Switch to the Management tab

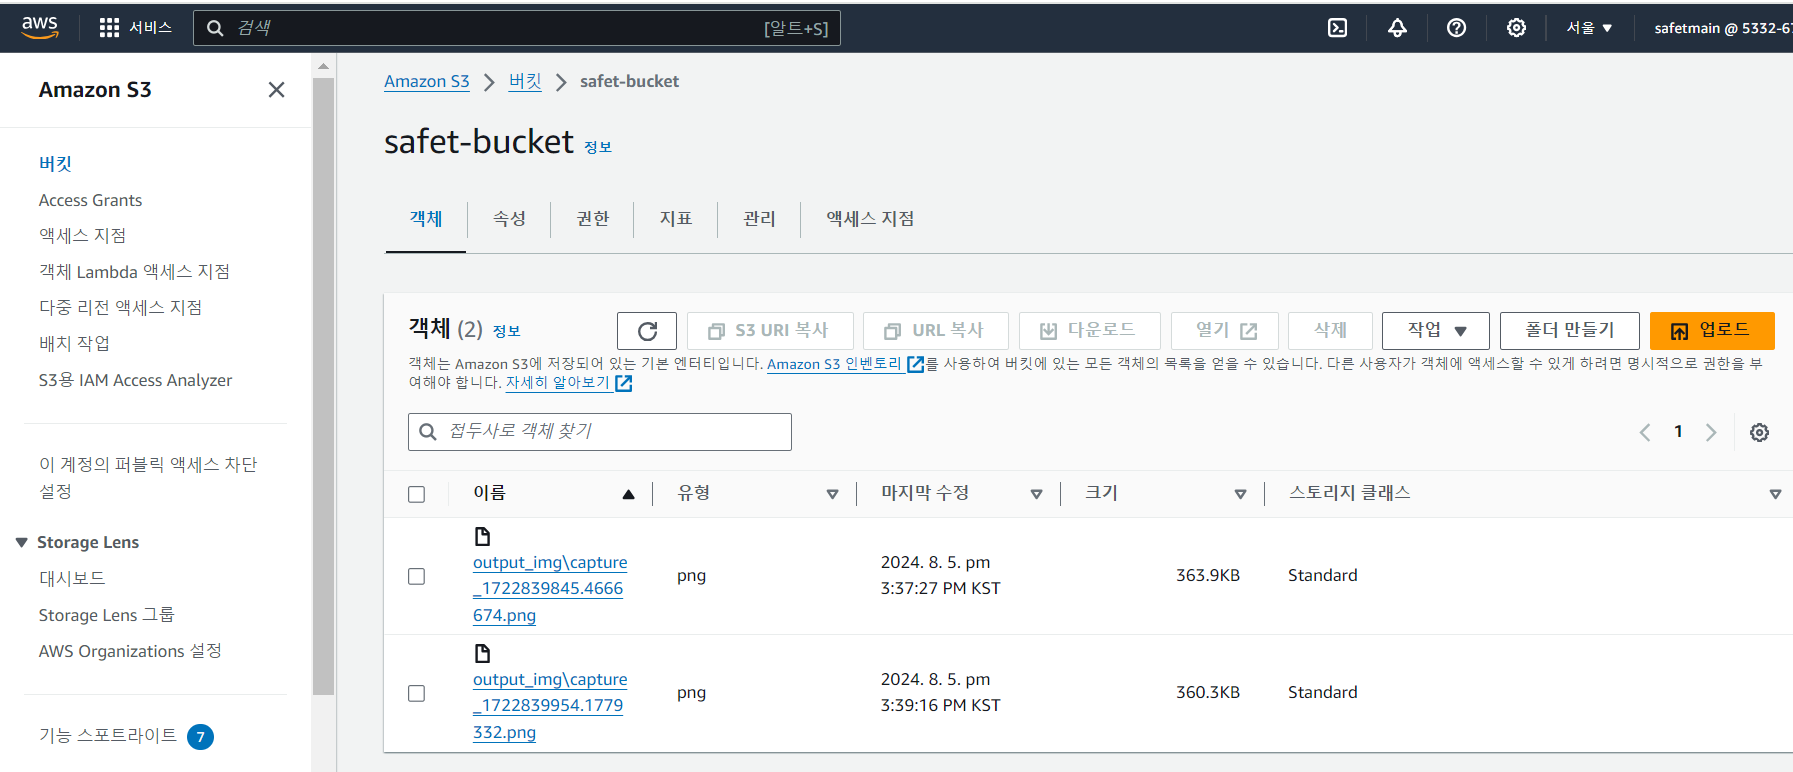[759, 219]
